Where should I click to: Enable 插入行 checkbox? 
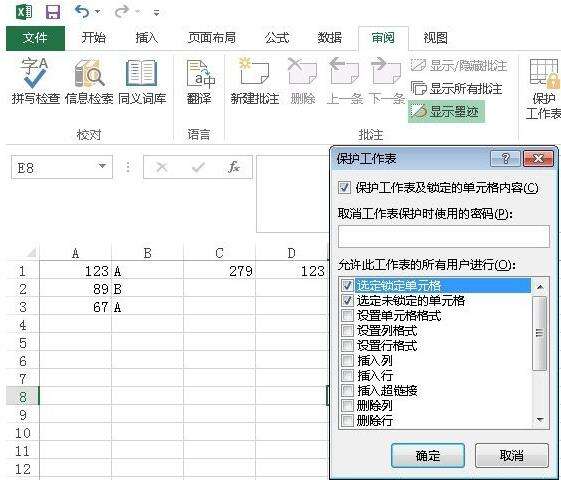click(347, 376)
